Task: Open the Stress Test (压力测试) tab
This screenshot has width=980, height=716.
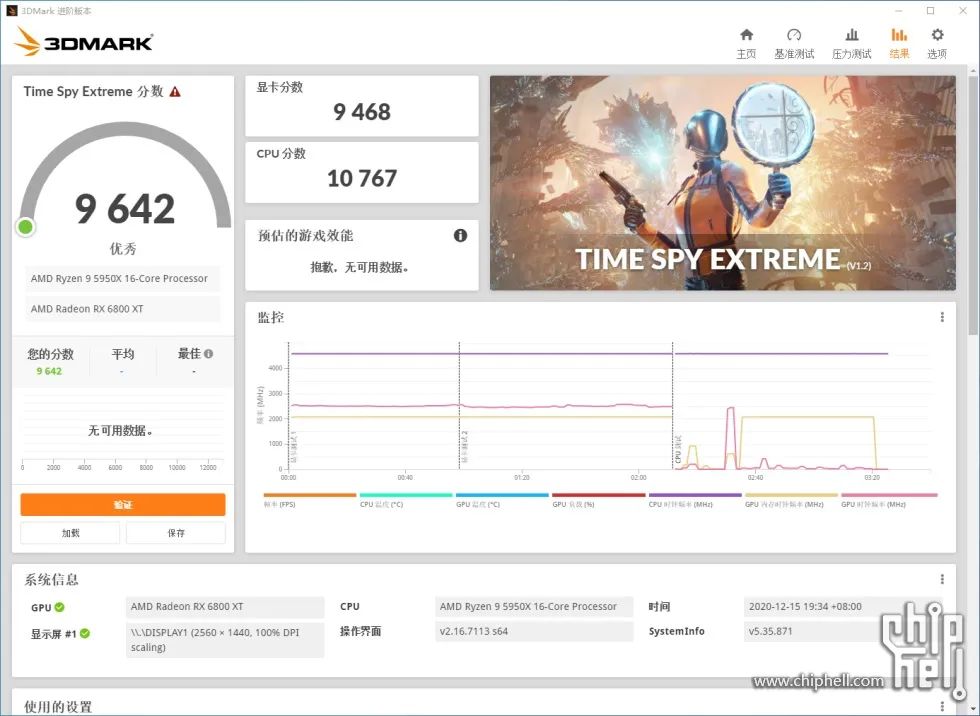Action: point(851,43)
